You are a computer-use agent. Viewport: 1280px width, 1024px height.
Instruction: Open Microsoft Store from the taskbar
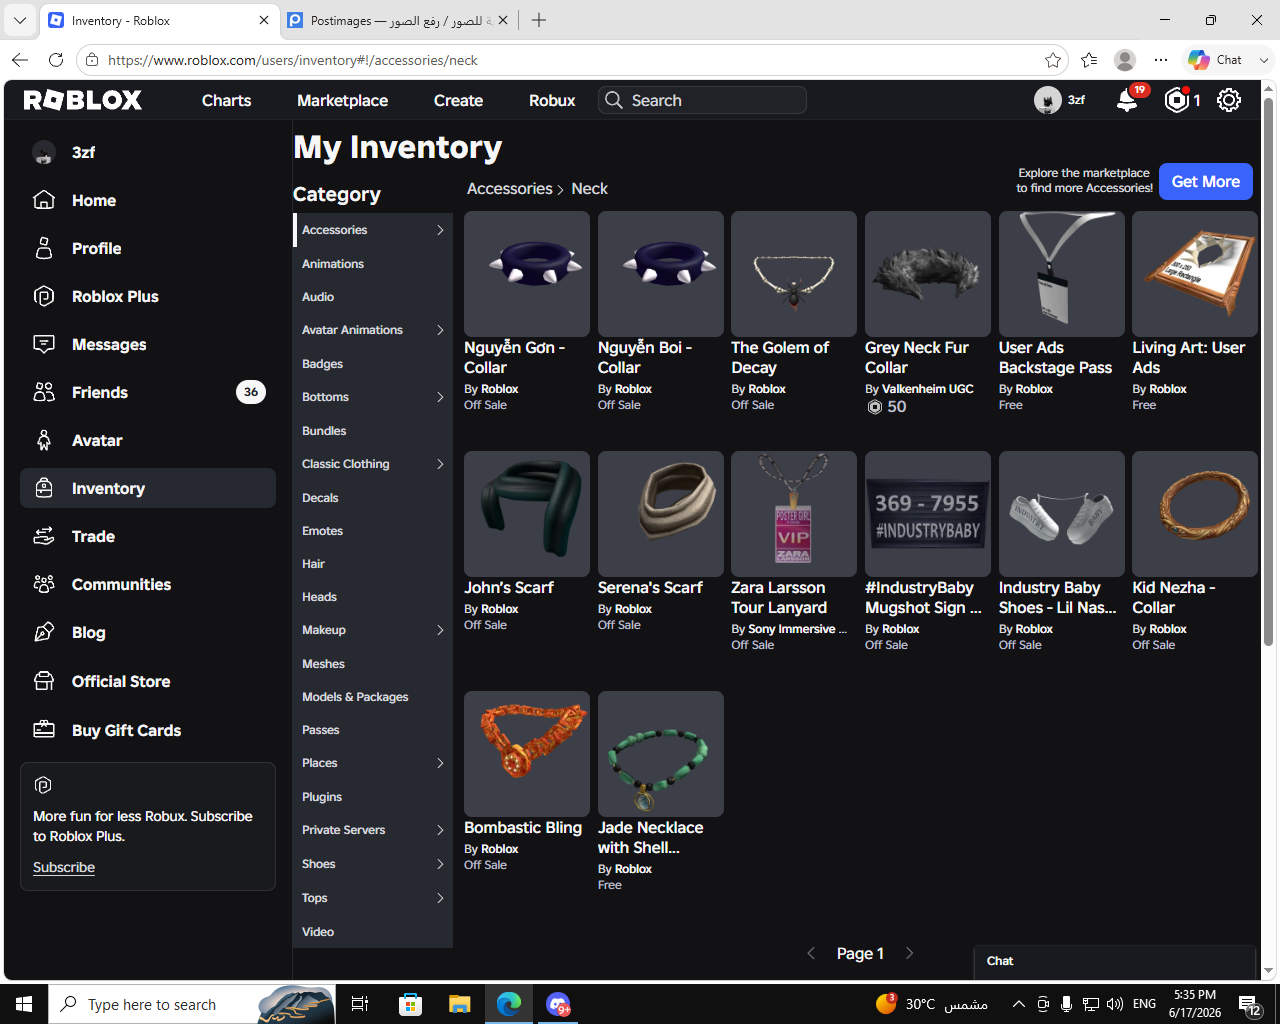(x=410, y=1004)
